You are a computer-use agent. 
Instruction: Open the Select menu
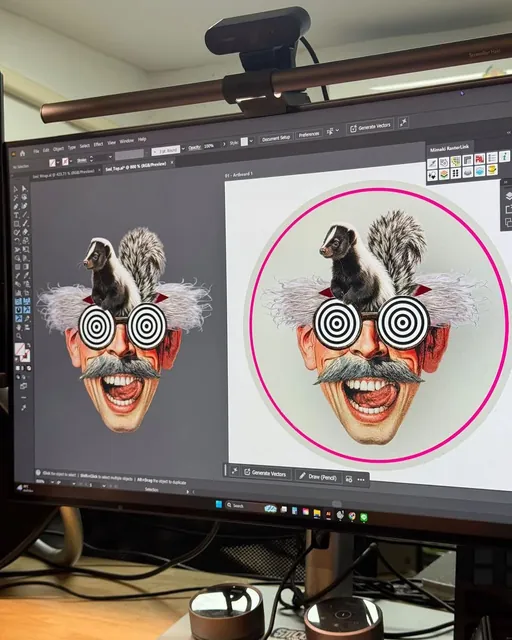point(84,146)
